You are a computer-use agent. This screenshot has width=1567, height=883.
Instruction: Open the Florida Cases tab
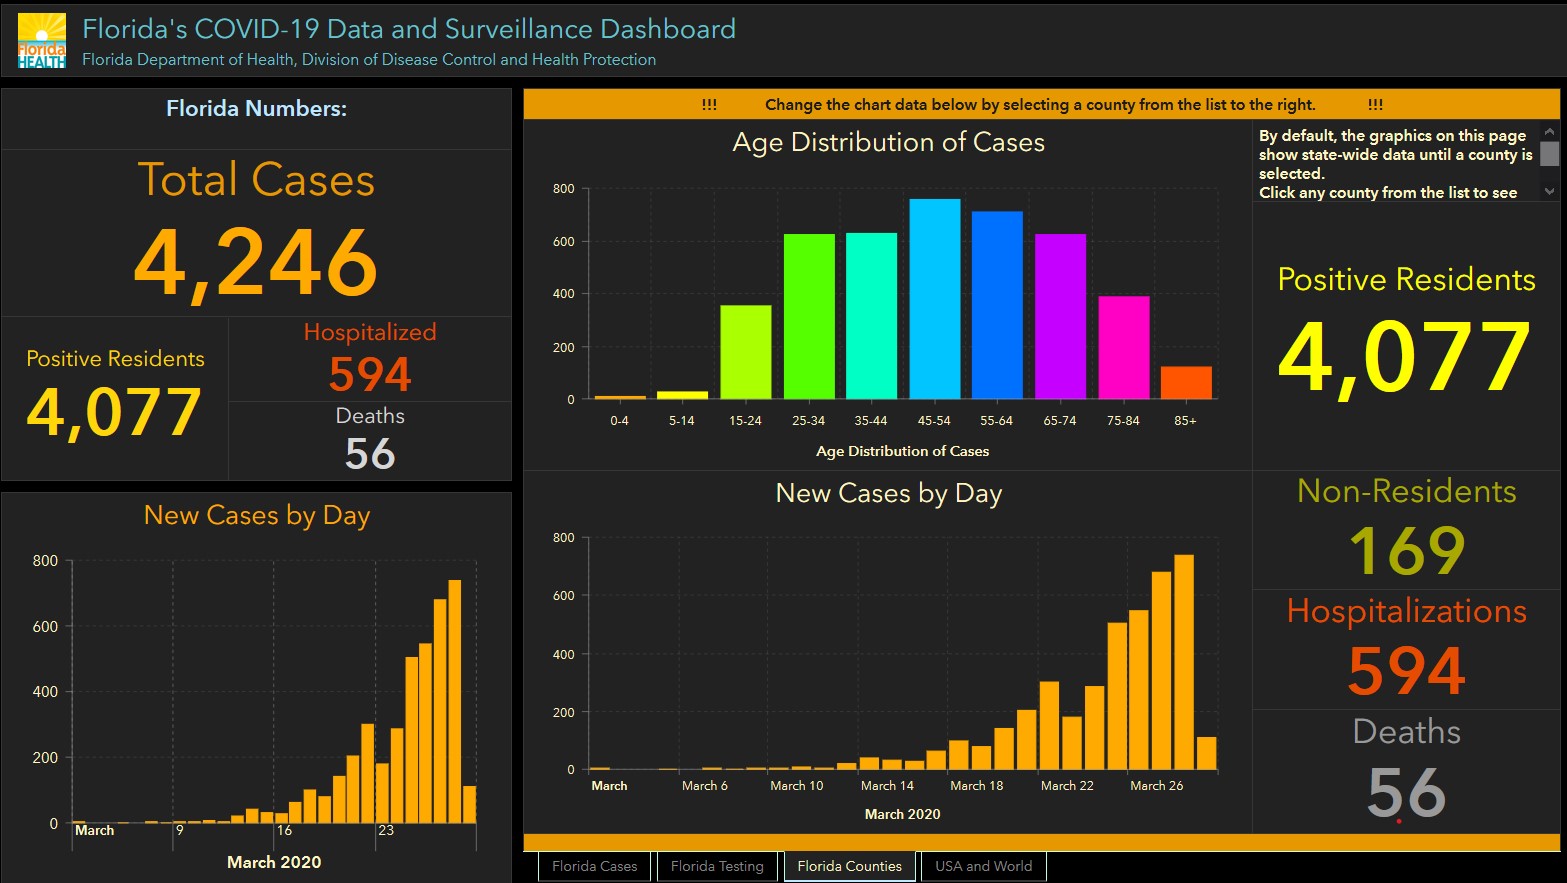[594, 866]
